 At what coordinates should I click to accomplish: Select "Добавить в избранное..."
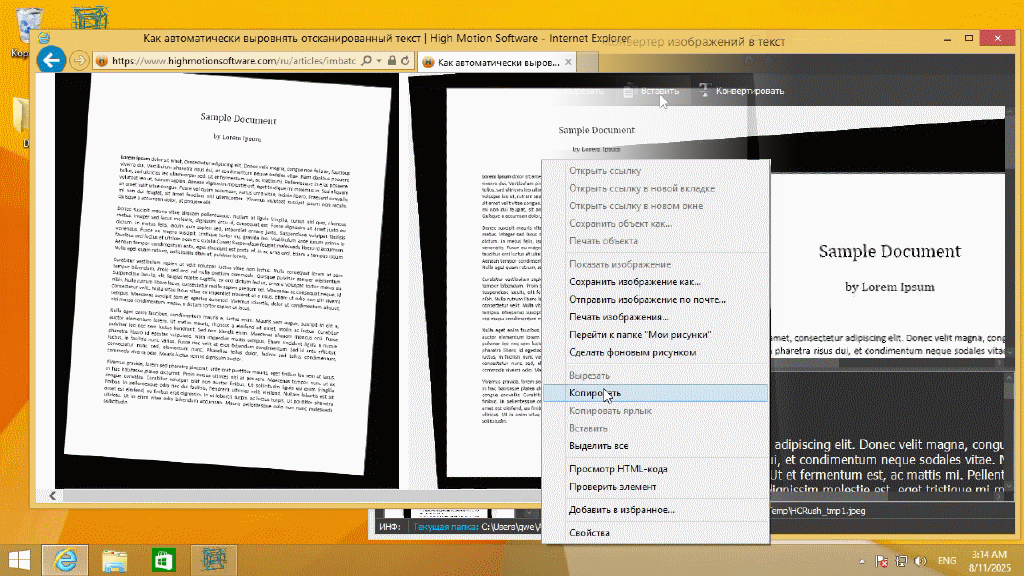pyautogui.click(x=622, y=510)
